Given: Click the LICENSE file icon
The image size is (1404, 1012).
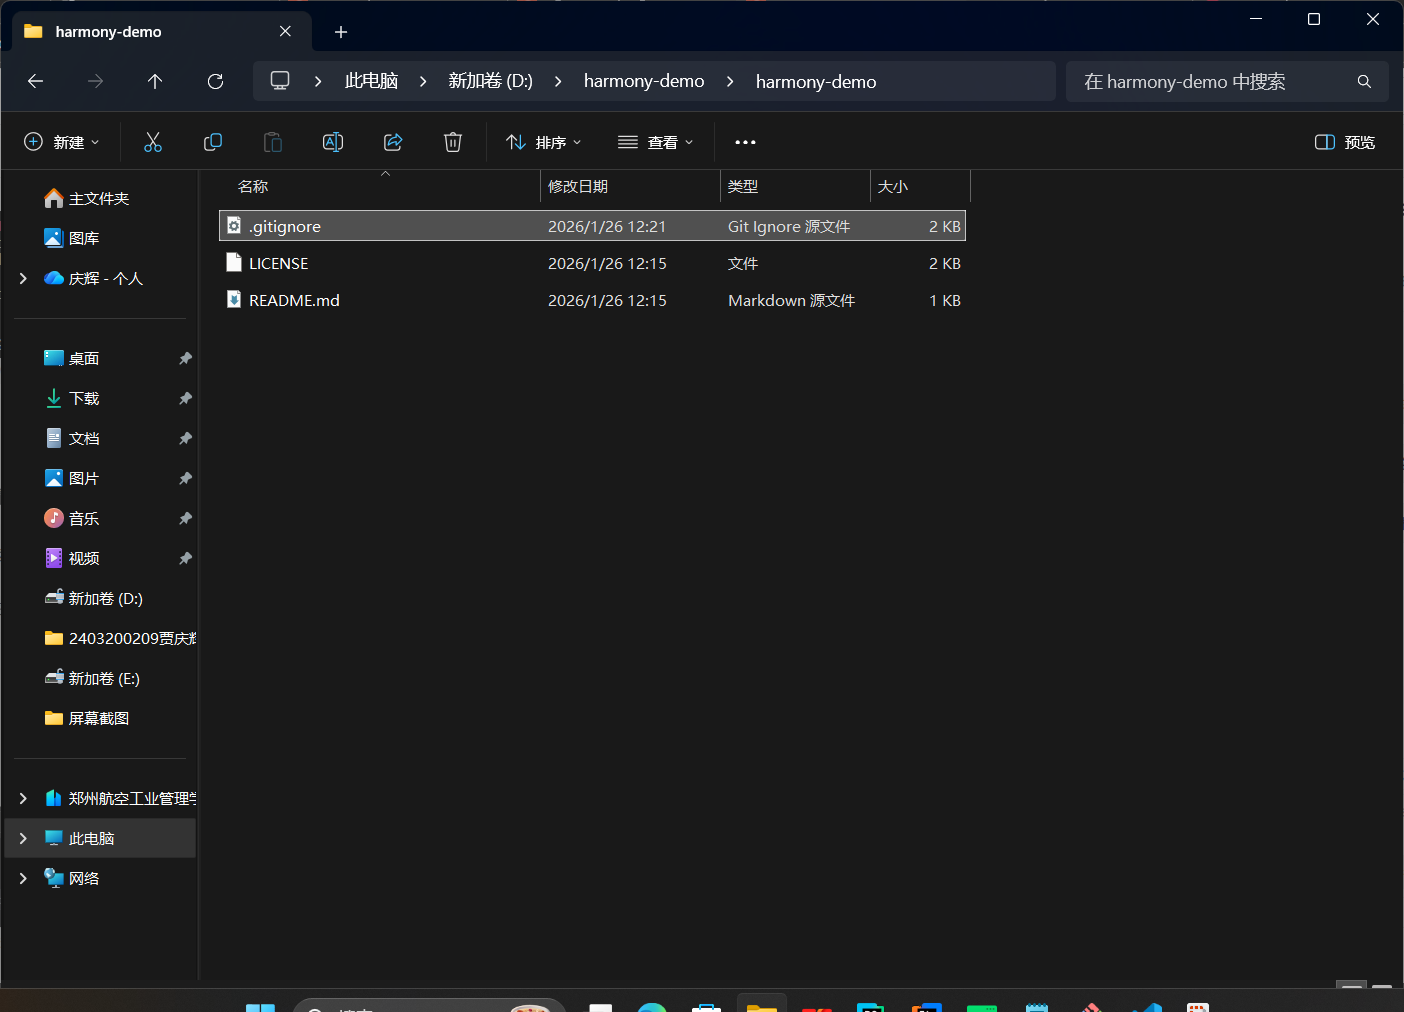Looking at the screenshot, I should [234, 263].
